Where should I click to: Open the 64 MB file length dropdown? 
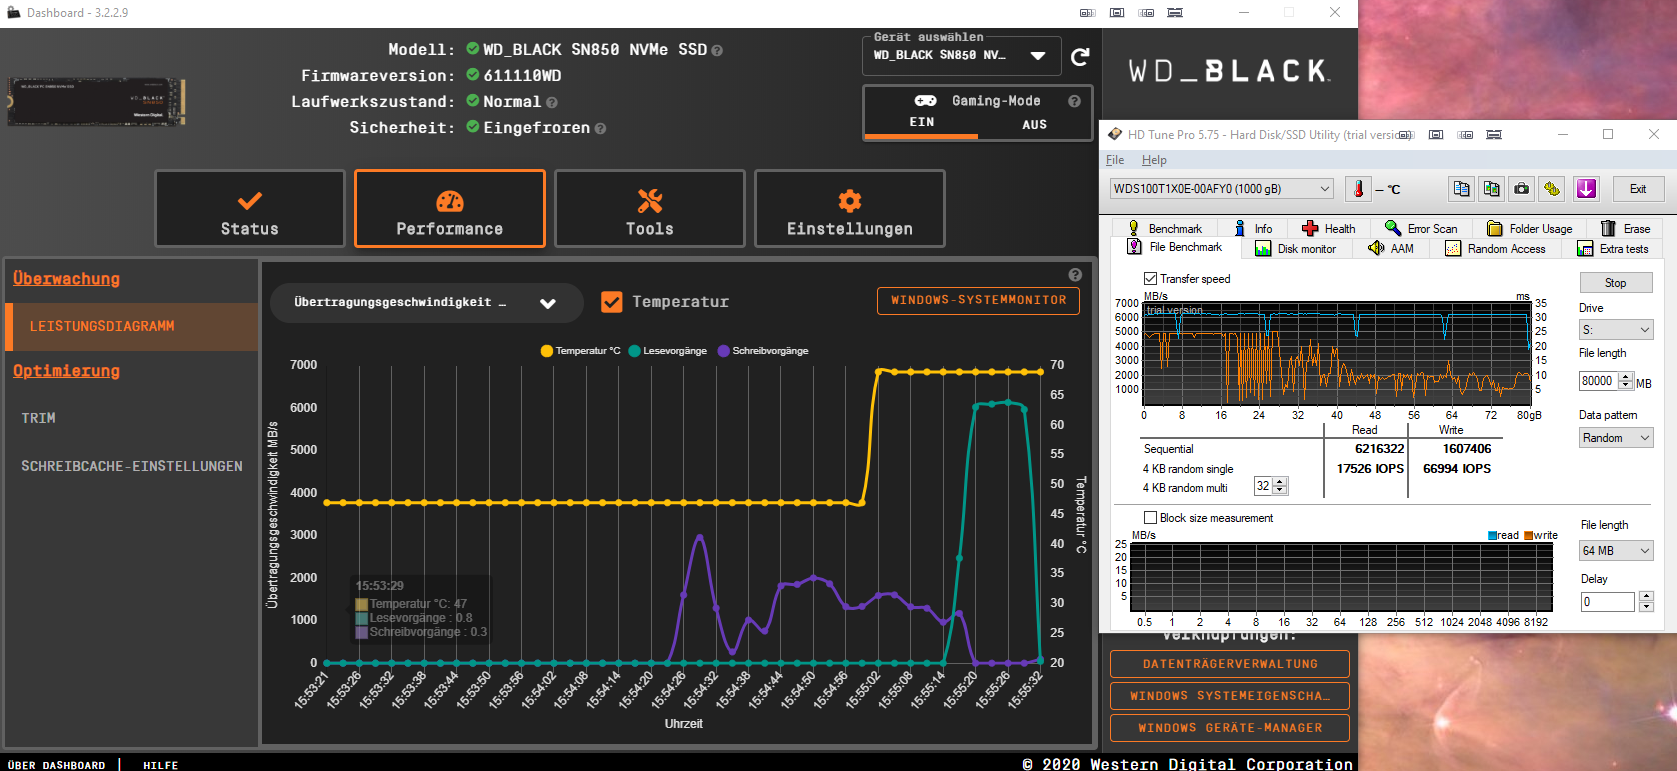[1616, 551]
